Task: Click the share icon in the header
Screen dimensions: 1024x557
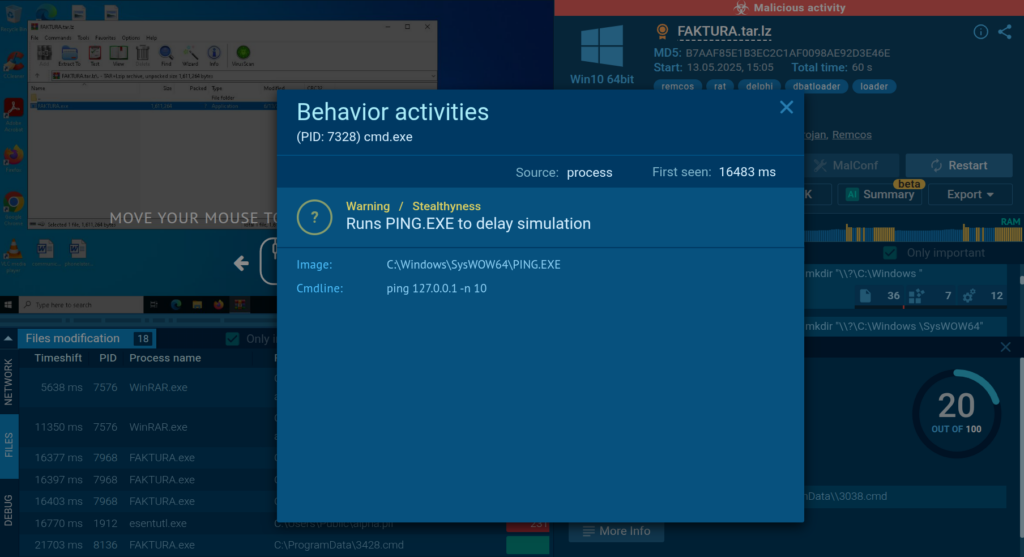Action: (x=1005, y=31)
